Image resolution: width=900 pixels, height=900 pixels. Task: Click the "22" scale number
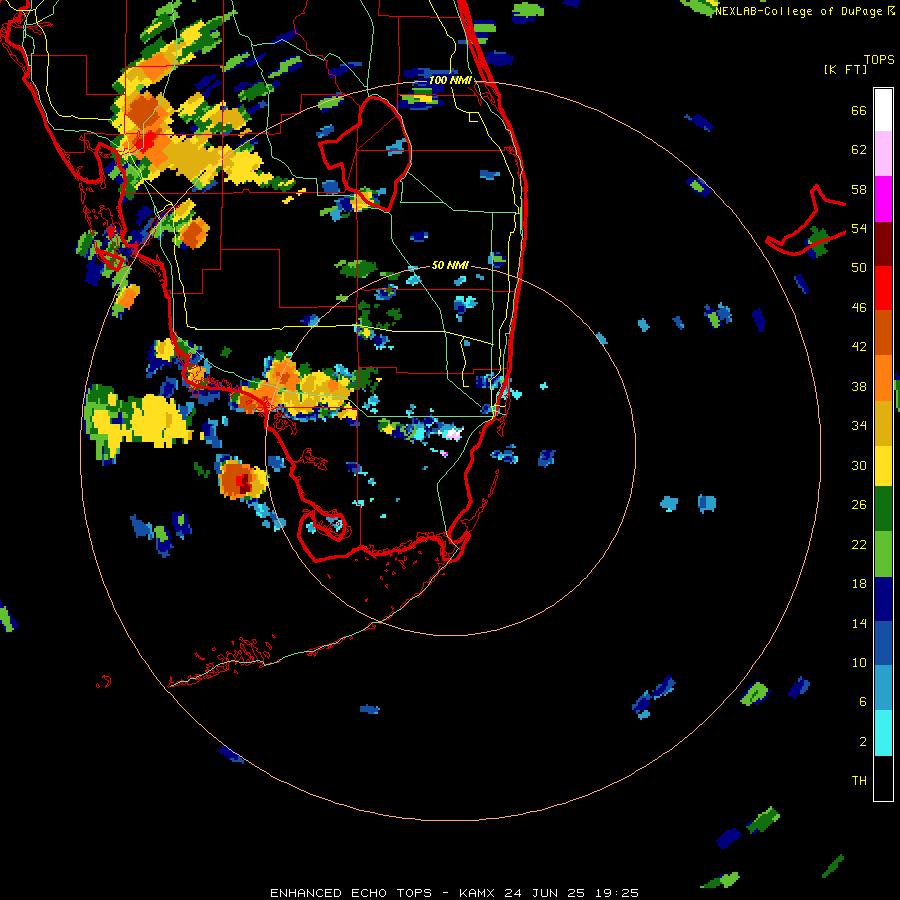coord(859,544)
